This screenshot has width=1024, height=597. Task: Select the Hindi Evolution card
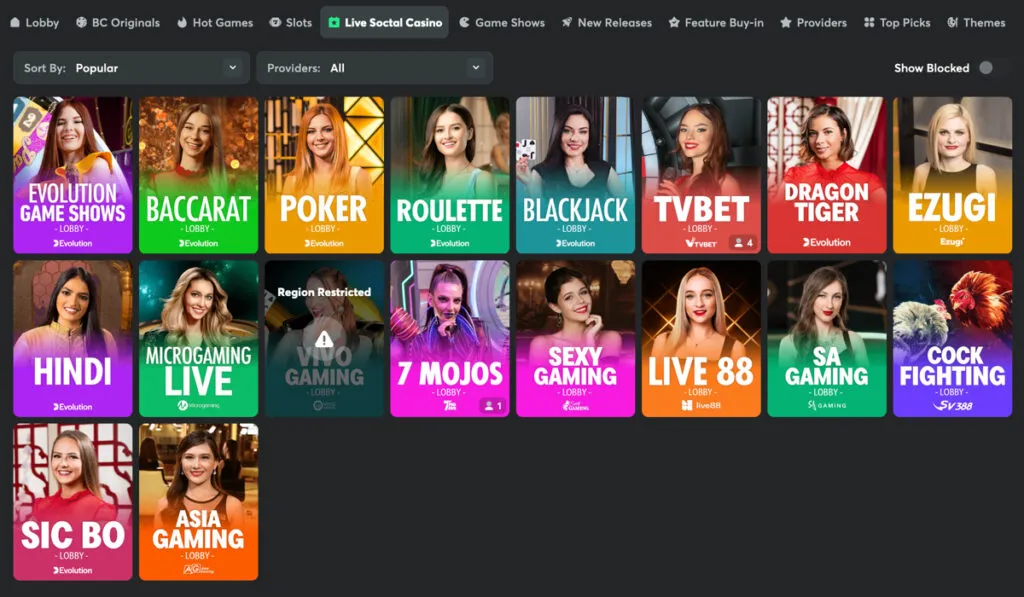(x=72, y=338)
